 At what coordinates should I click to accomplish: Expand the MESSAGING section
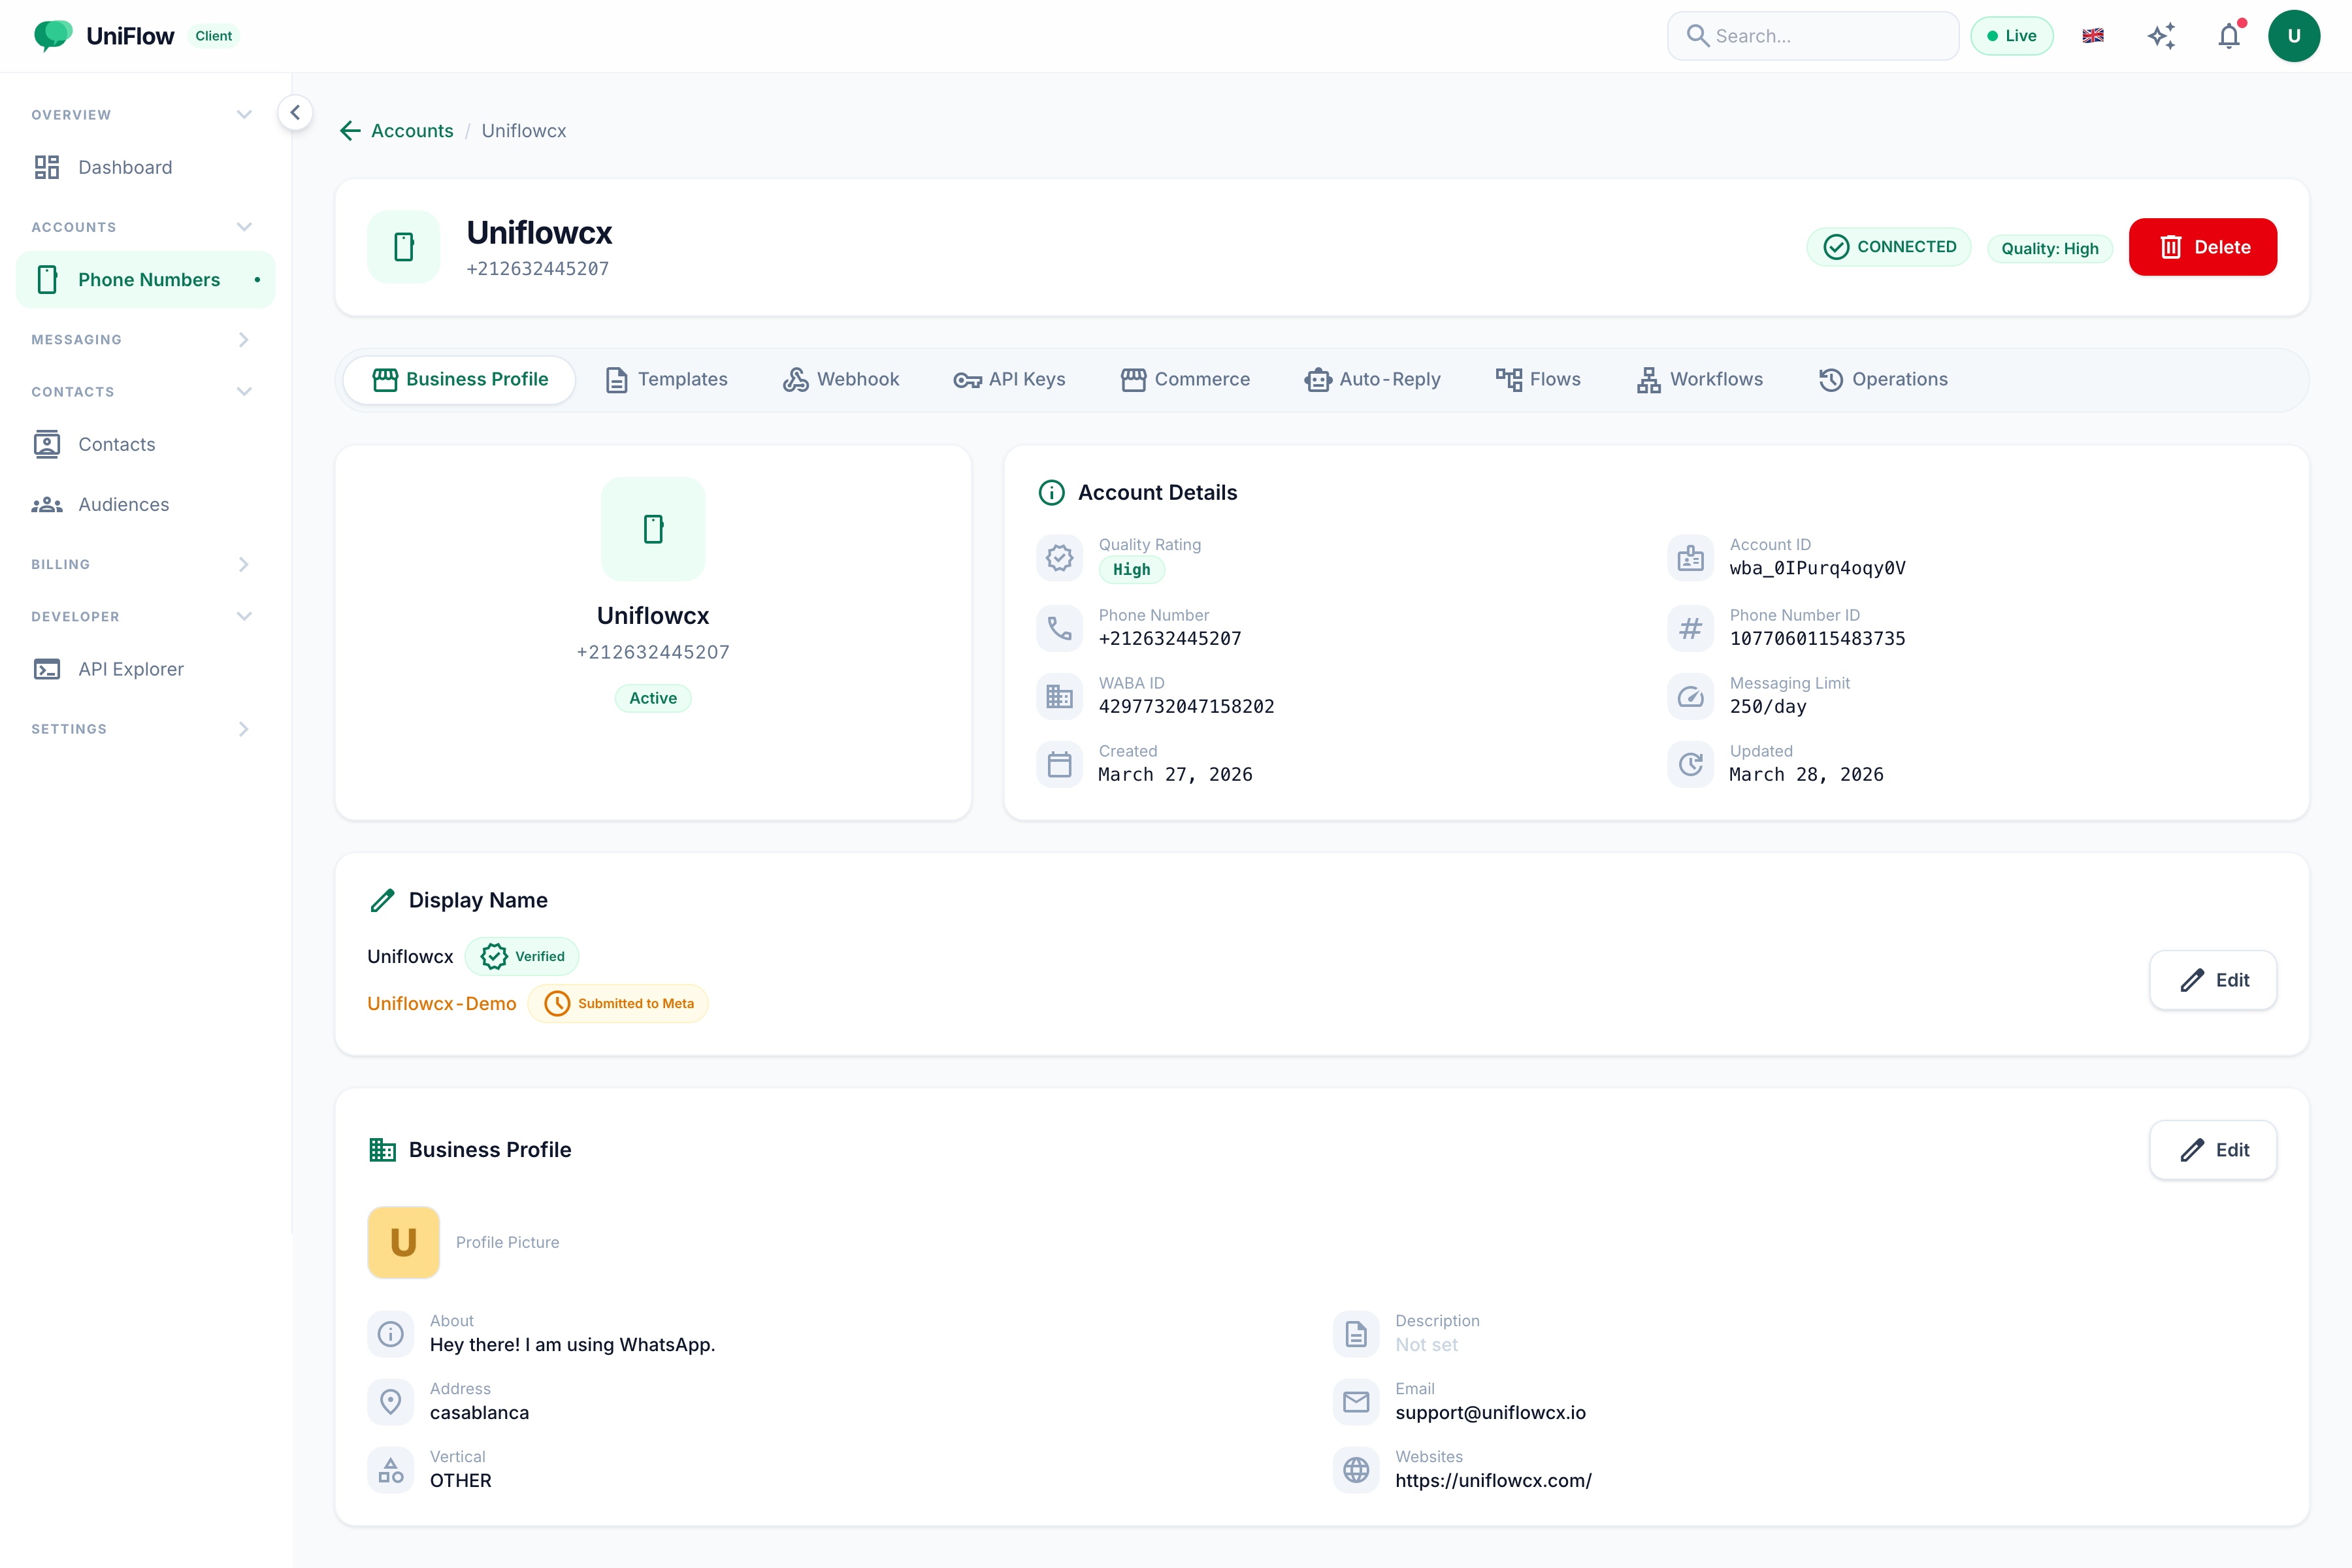243,339
